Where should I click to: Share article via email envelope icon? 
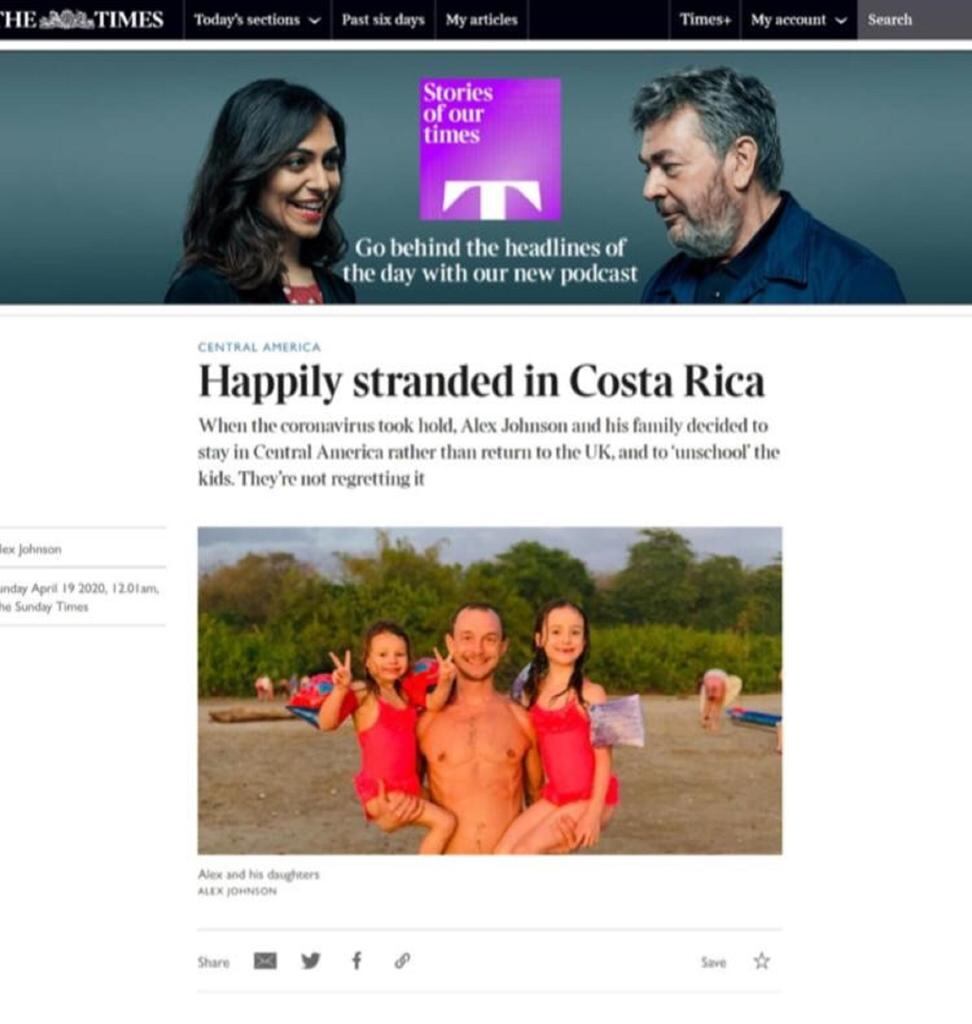(x=265, y=961)
